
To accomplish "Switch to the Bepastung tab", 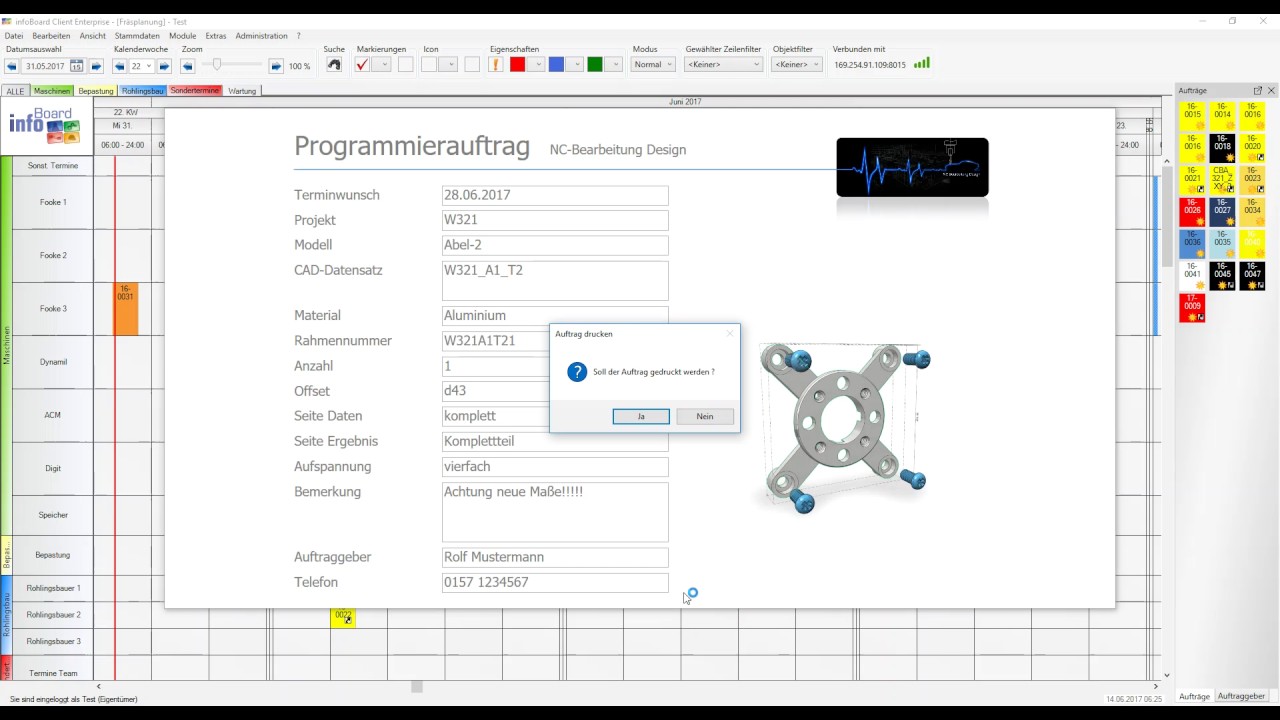I will [x=96, y=91].
